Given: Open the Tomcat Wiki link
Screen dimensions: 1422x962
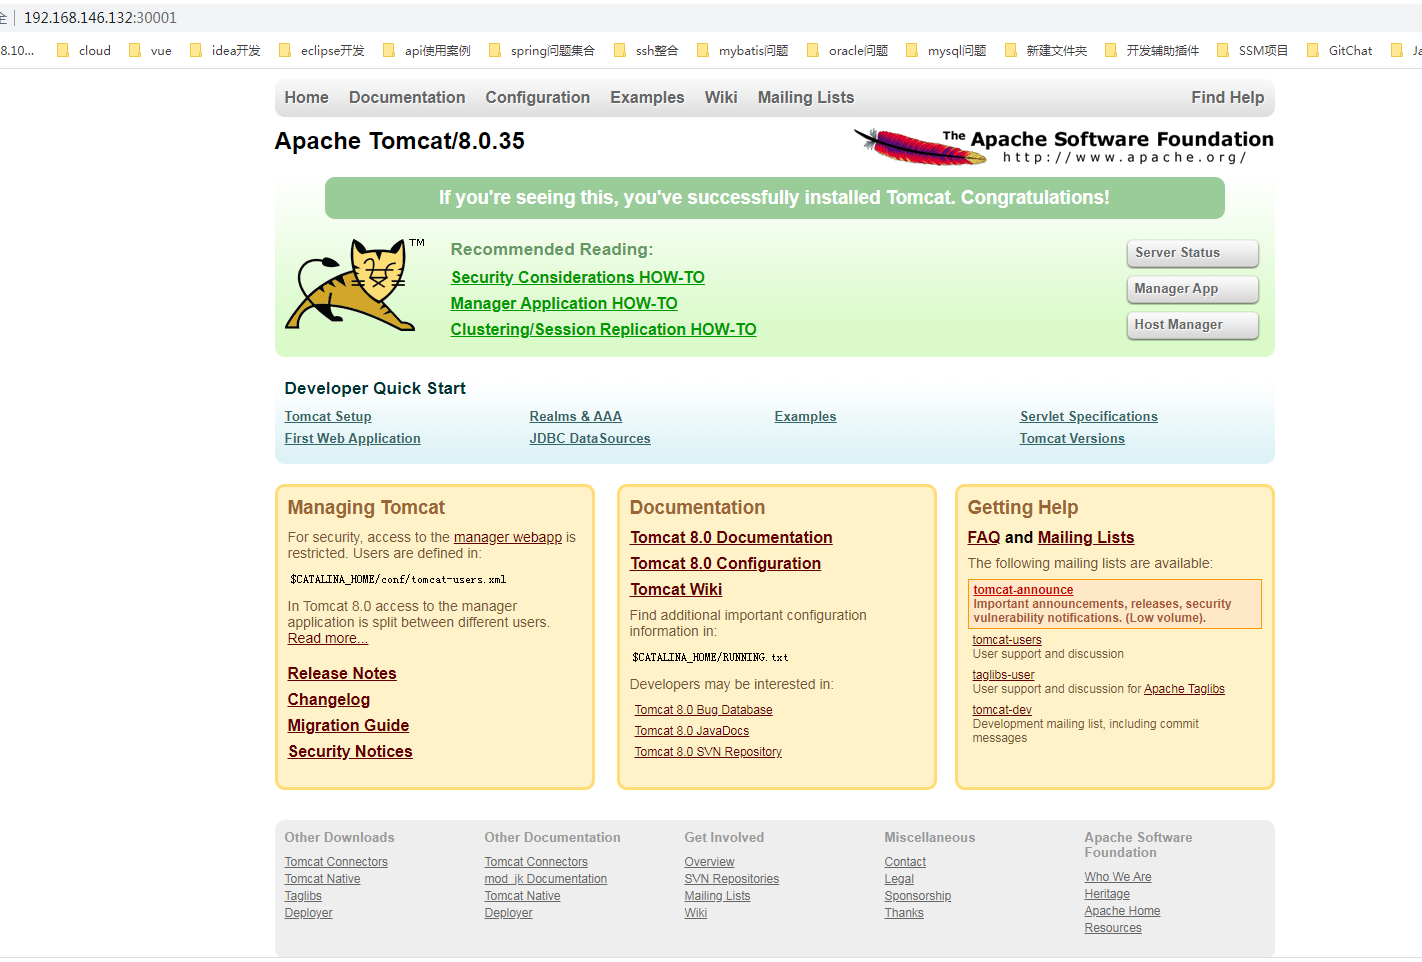Looking at the screenshot, I should [x=676, y=589].
